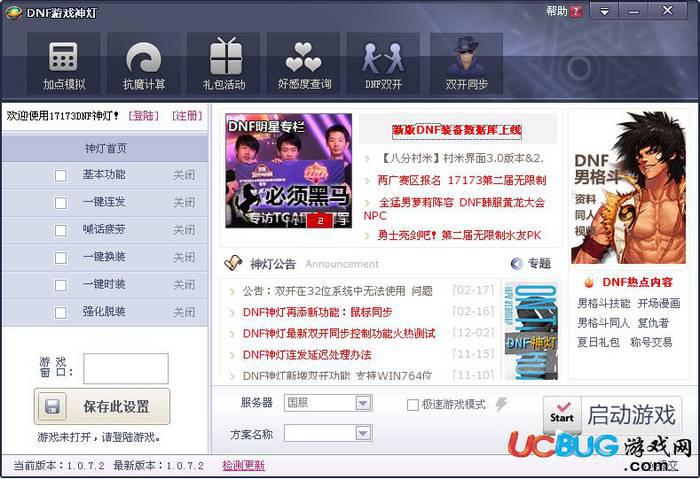Open announcement 最新双开同步控制功能火热测试
Viewport: 700px width, 479px height.
[339, 333]
